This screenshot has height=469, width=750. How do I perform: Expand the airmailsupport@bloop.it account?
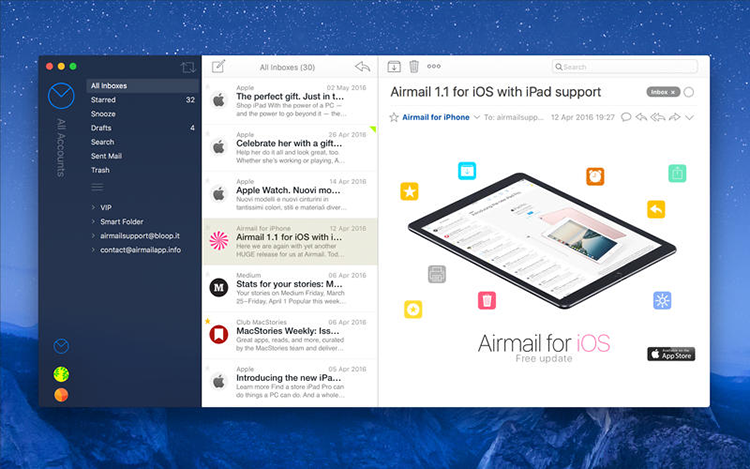click(93, 235)
